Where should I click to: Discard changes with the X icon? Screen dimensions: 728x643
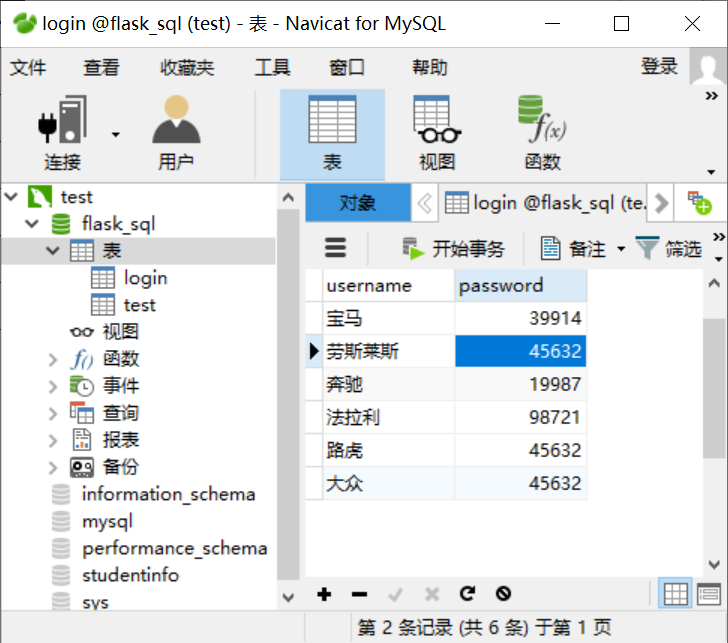click(x=432, y=594)
